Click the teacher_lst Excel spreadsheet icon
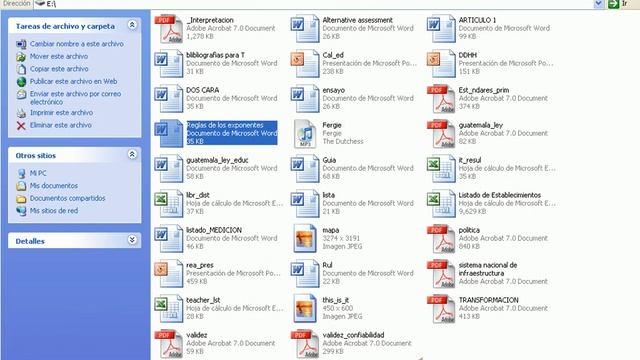 coord(169,309)
